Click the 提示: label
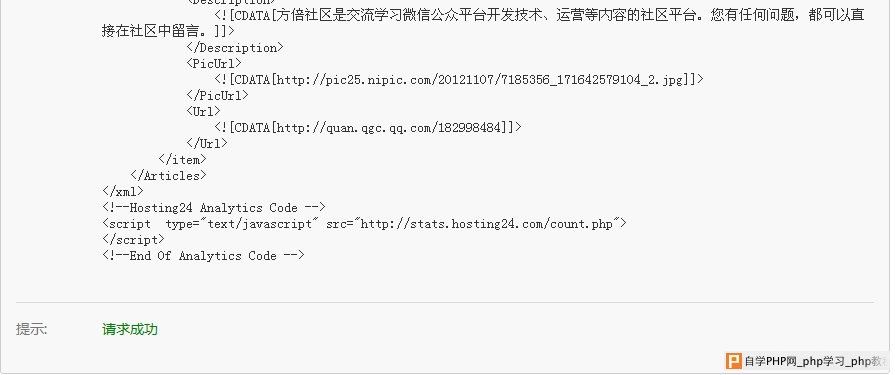Screen dimensions: 895x375 coord(32,329)
